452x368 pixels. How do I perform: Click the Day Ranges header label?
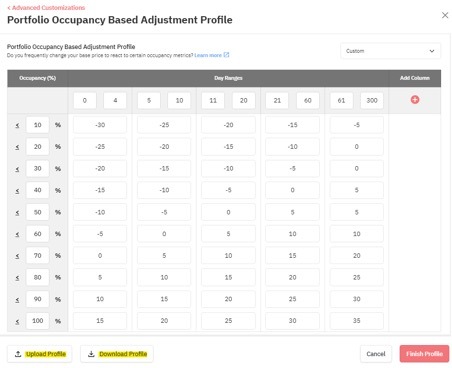[x=228, y=78]
